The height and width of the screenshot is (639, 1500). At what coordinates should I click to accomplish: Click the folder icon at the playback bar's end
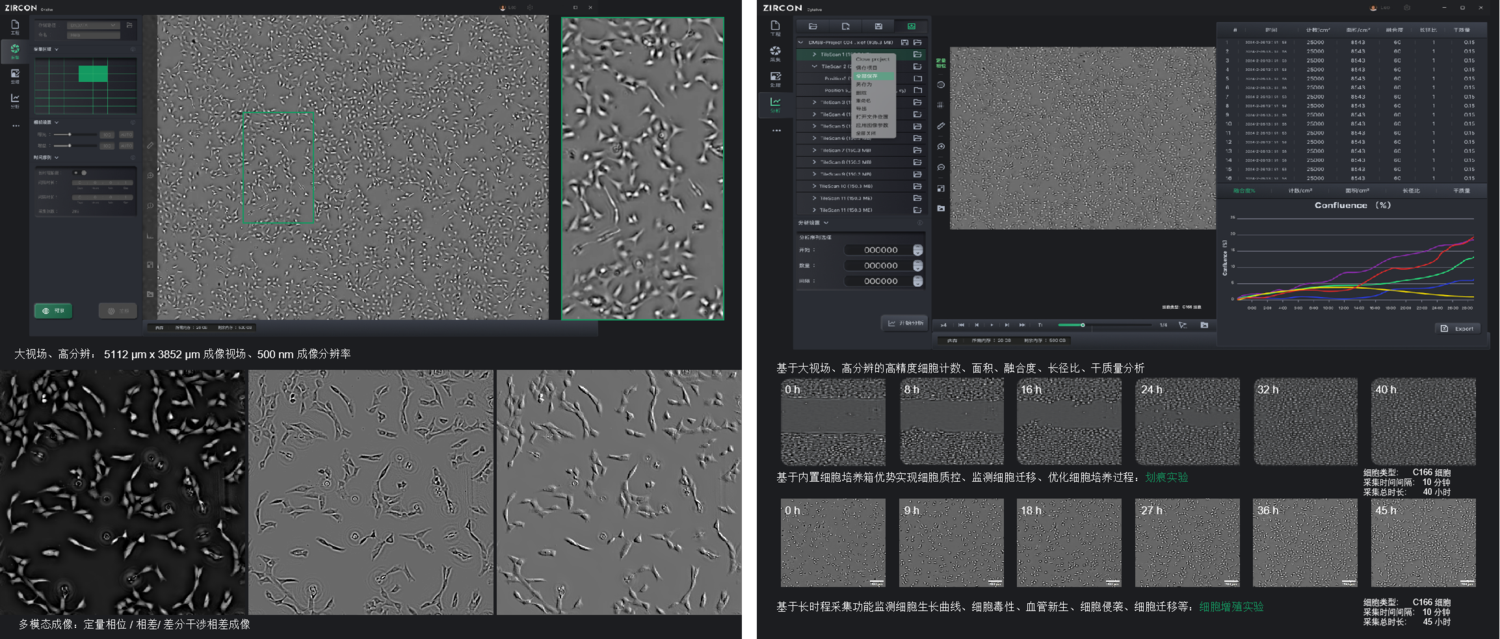coord(1205,325)
